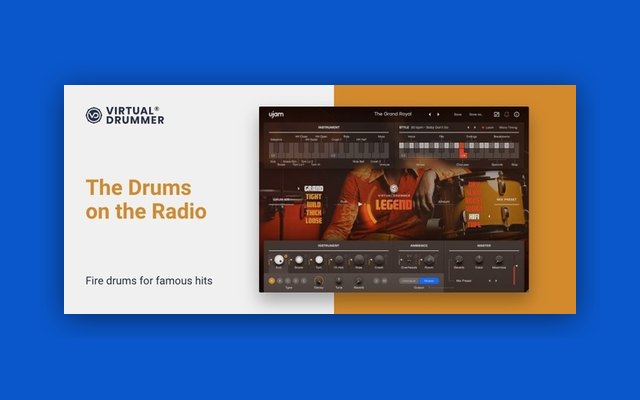Open the info icon in the header
This screenshot has width=640, height=400.
tap(516, 115)
